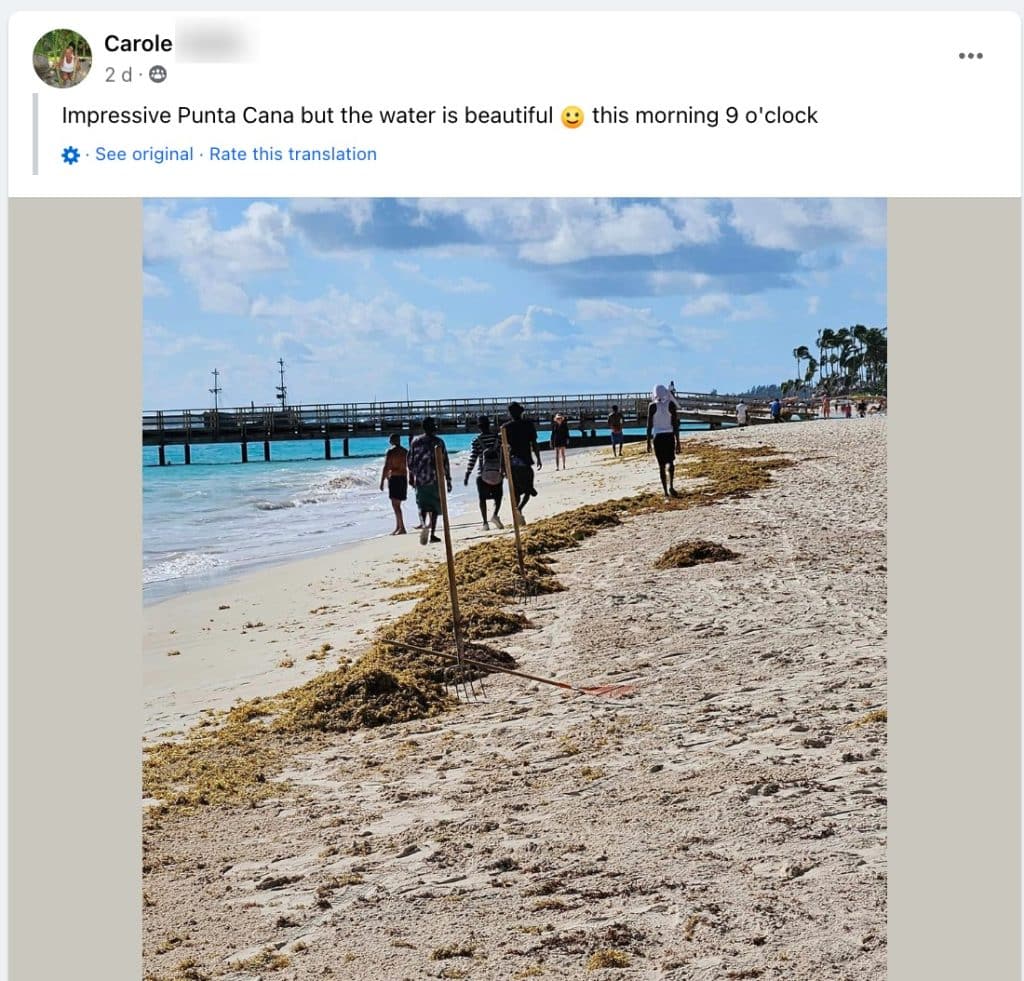Click the translation settings gear icon
Viewport: 1024px width, 981px height.
coord(70,155)
